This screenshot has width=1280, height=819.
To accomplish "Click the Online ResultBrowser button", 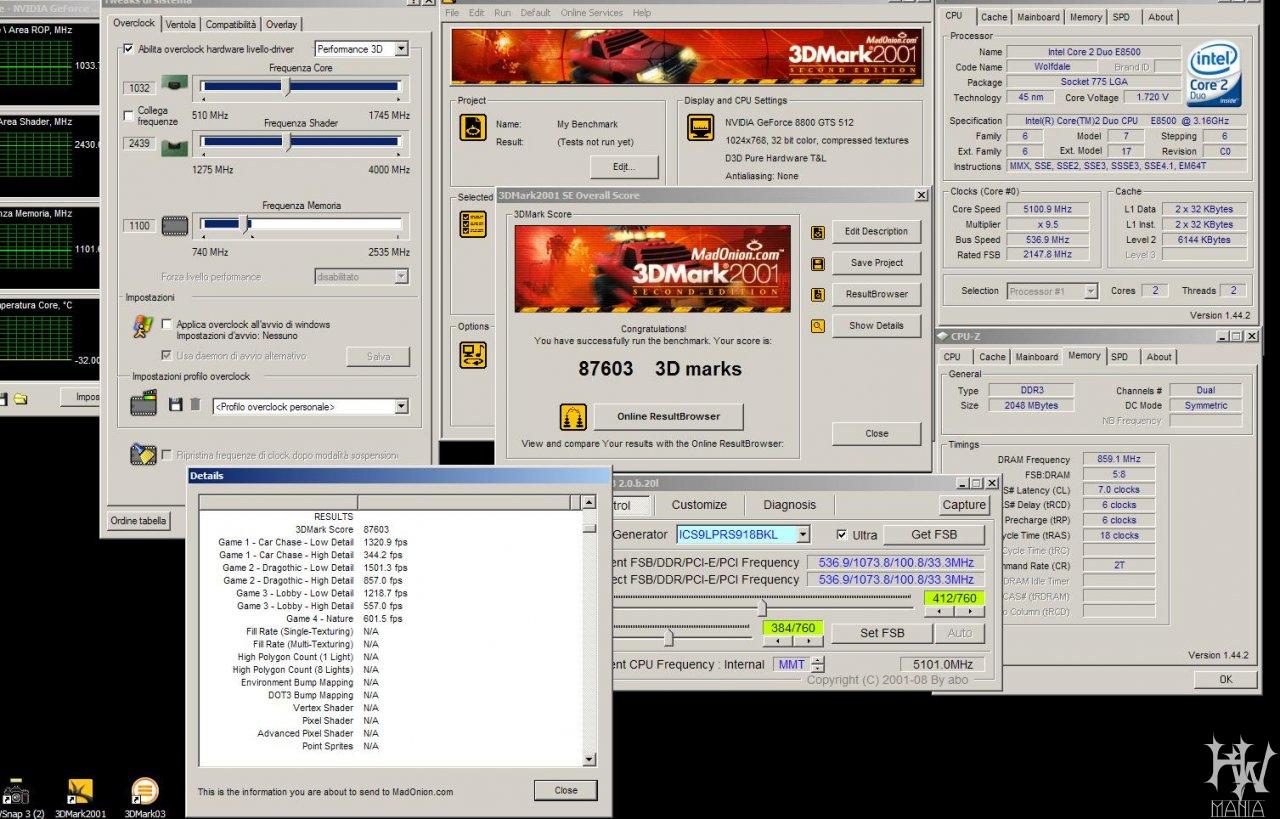I will [x=669, y=416].
